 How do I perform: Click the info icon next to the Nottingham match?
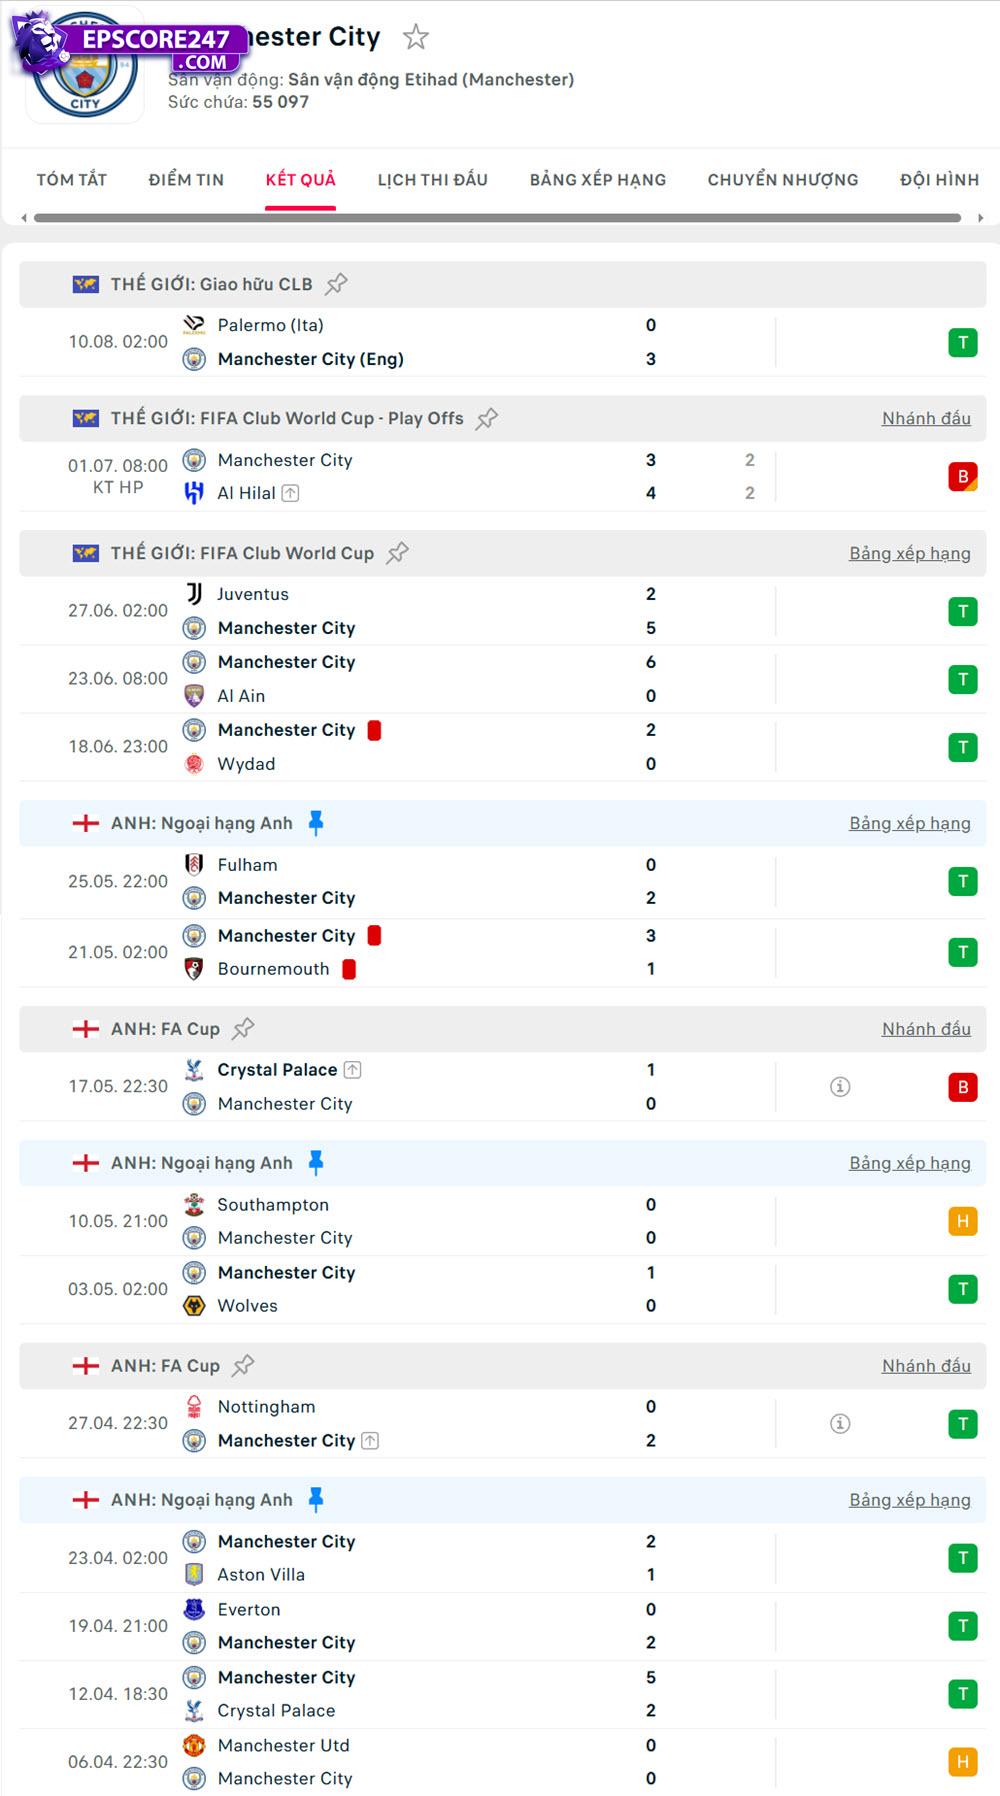click(841, 1422)
